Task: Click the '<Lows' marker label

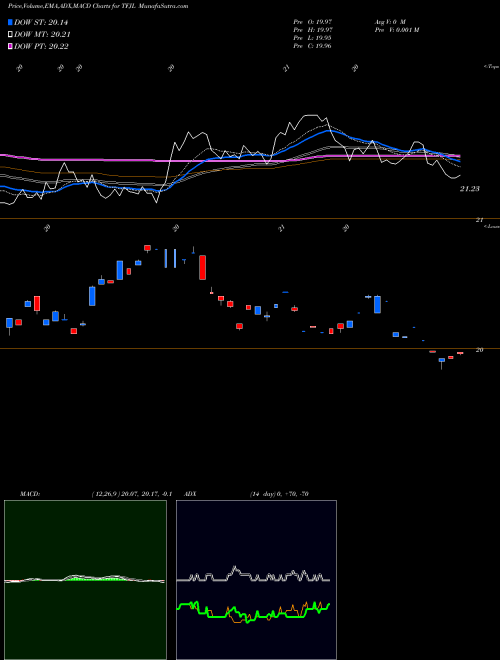Action: pyautogui.click(x=491, y=226)
